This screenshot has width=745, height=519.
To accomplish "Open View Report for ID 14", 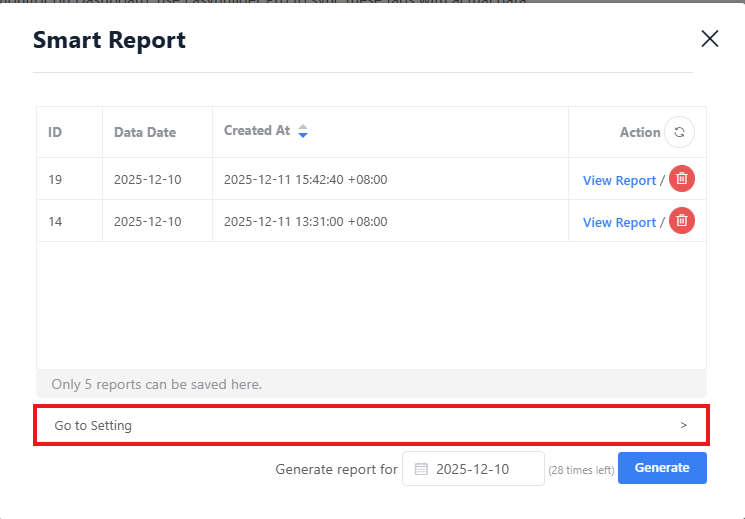I will tap(619, 222).
